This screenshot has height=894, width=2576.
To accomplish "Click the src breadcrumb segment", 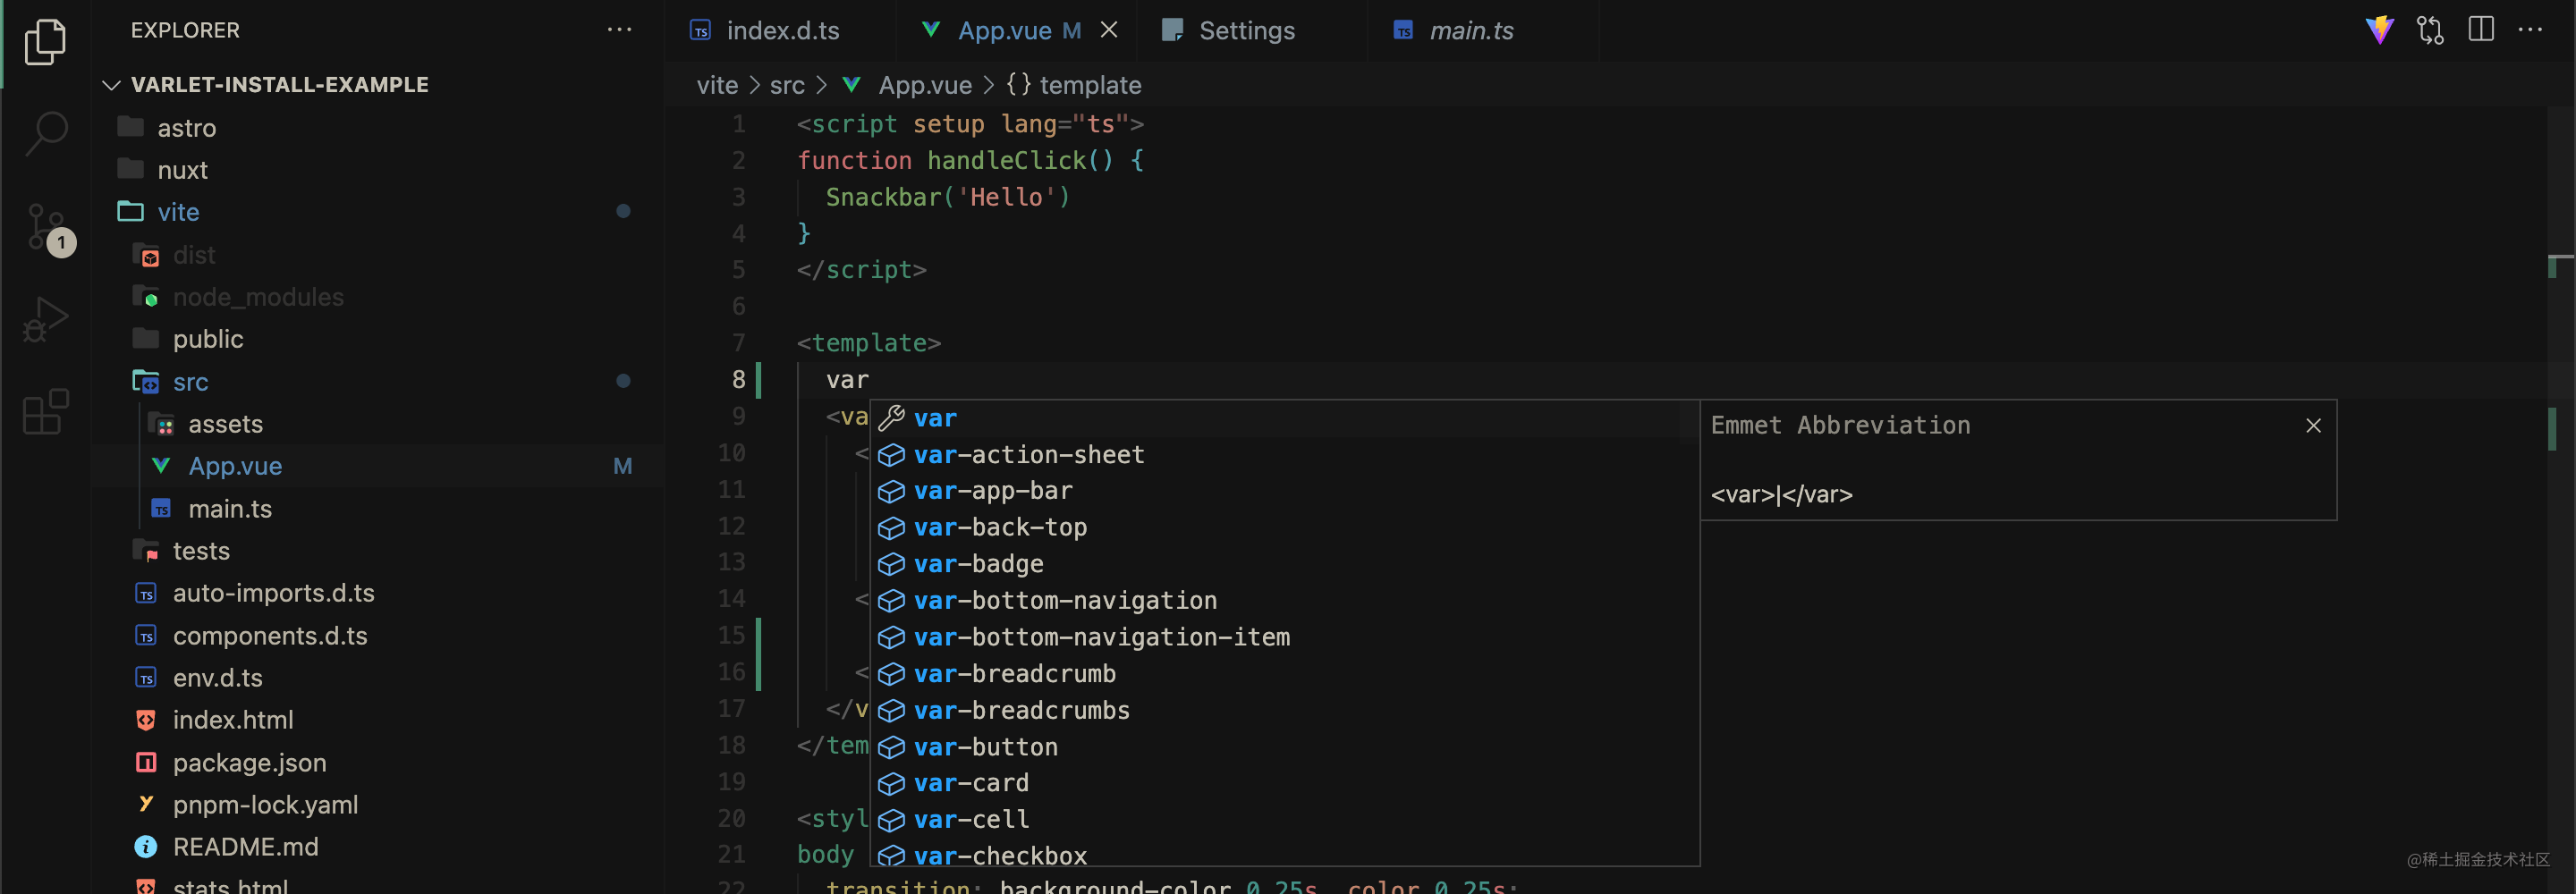I will [x=787, y=86].
